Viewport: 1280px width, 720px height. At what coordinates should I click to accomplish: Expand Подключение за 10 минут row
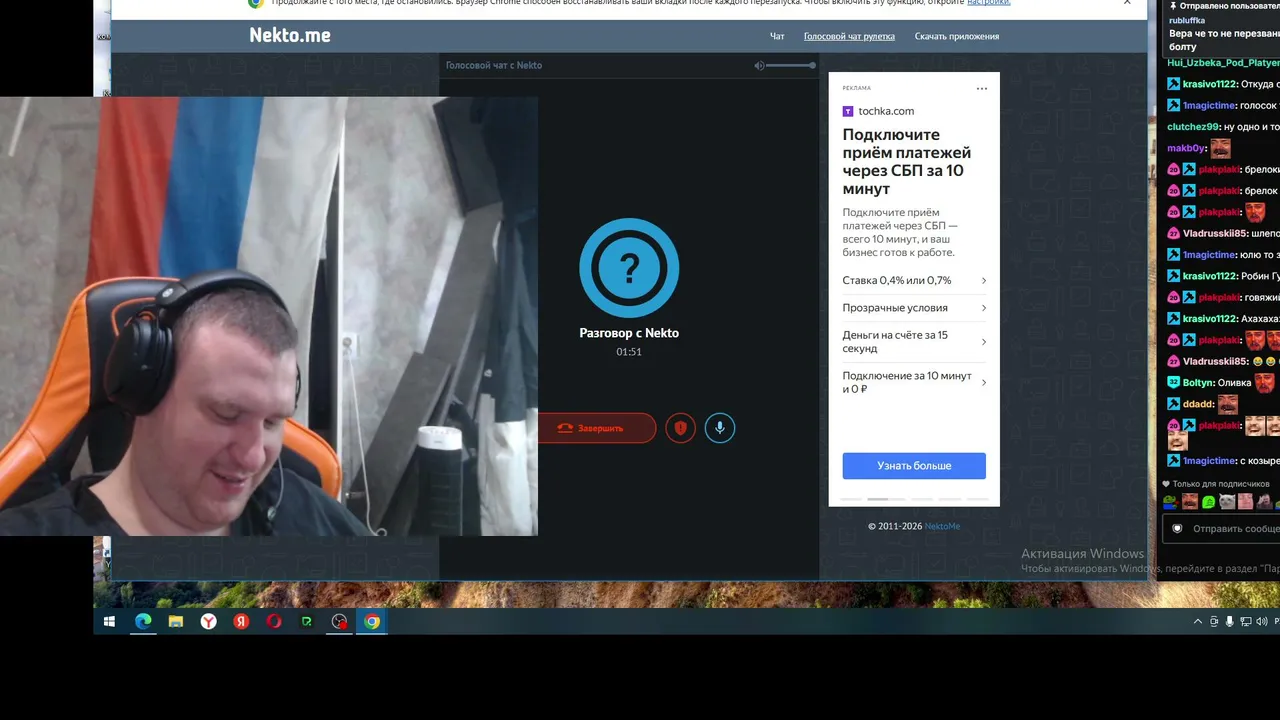[914, 382]
